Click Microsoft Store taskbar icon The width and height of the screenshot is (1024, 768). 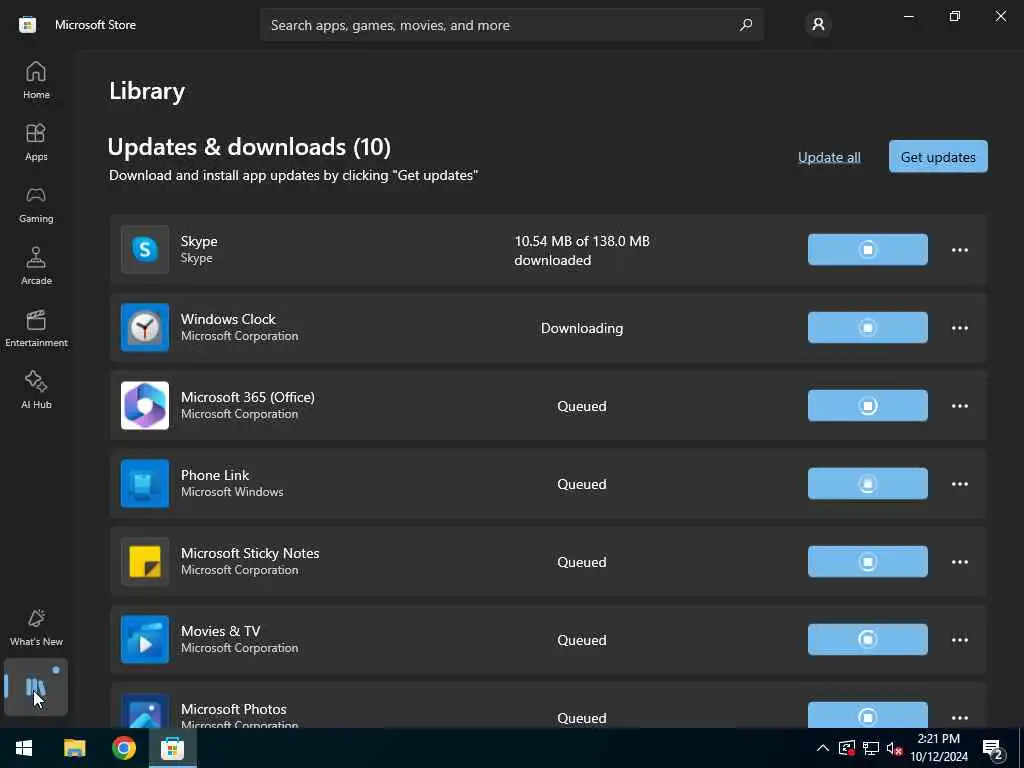(x=172, y=748)
